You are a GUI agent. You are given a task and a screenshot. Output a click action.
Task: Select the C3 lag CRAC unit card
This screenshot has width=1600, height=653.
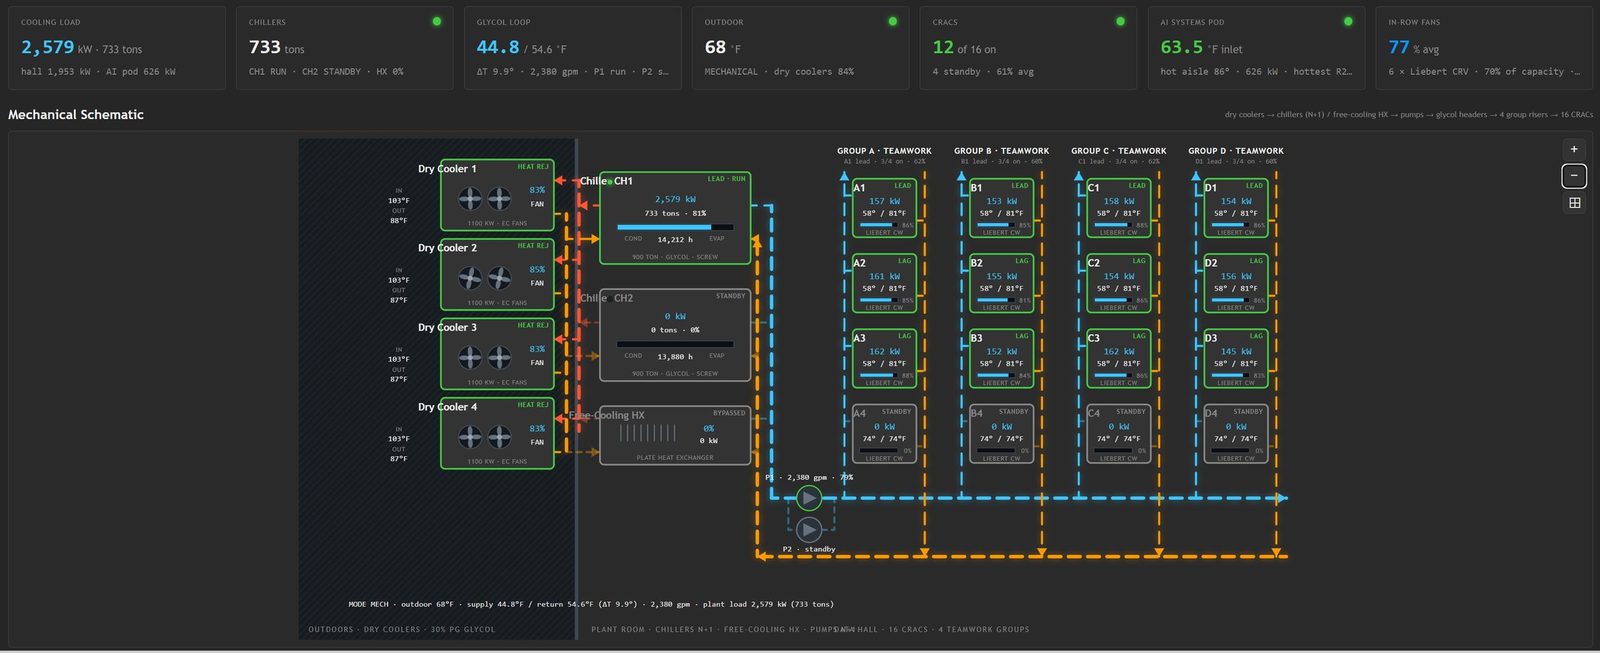tap(1118, 359)
